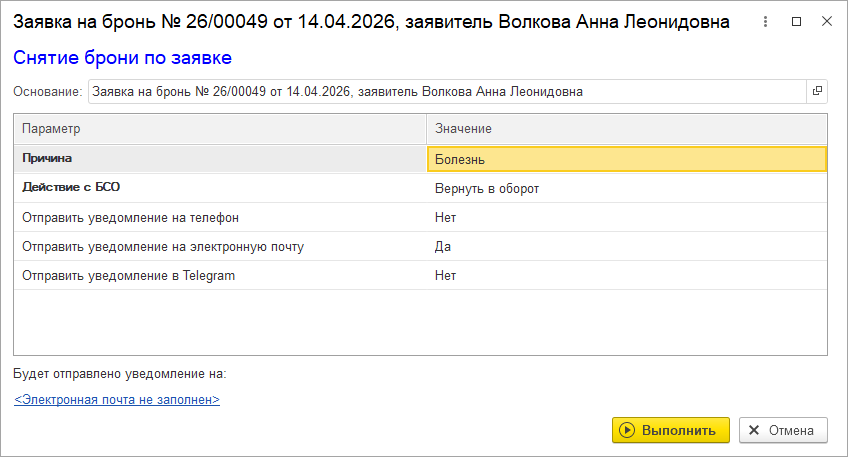Open the linked basis document icon
Viewport: 848px width, 457px height.
coord(817,91)
